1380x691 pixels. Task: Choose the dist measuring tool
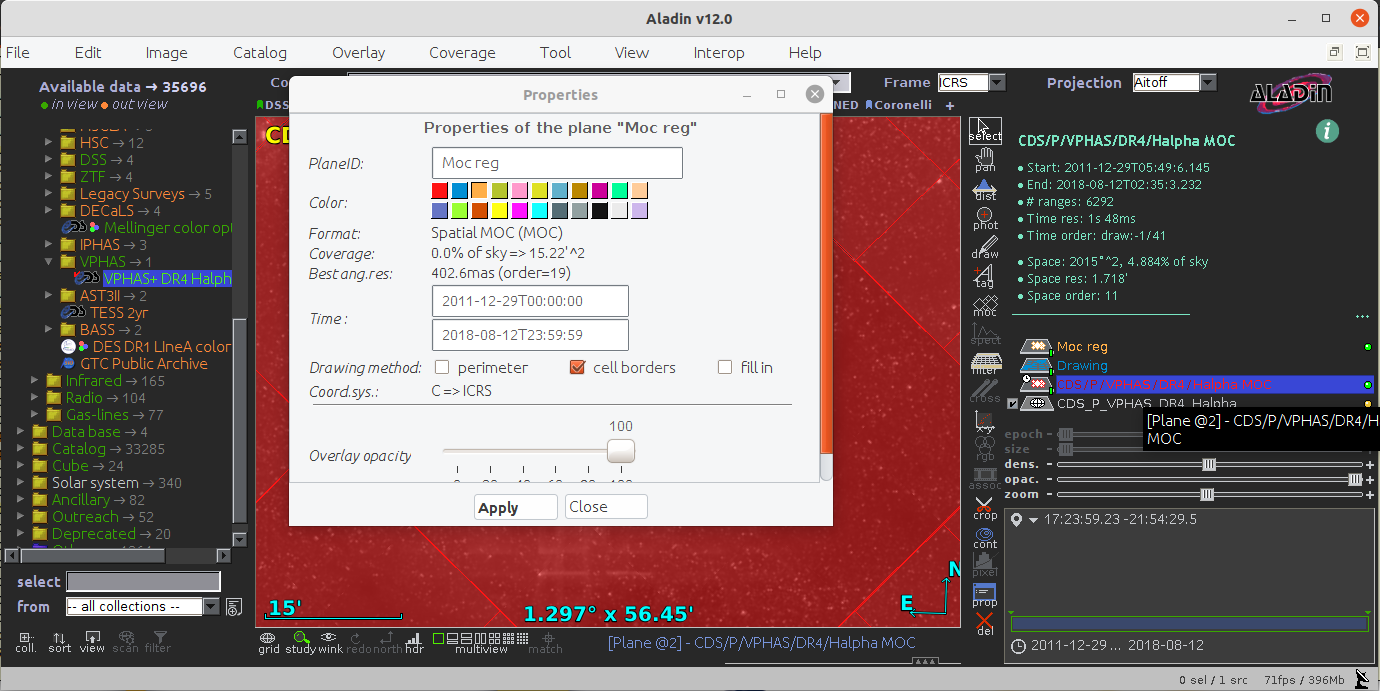[x=985, y=189]
